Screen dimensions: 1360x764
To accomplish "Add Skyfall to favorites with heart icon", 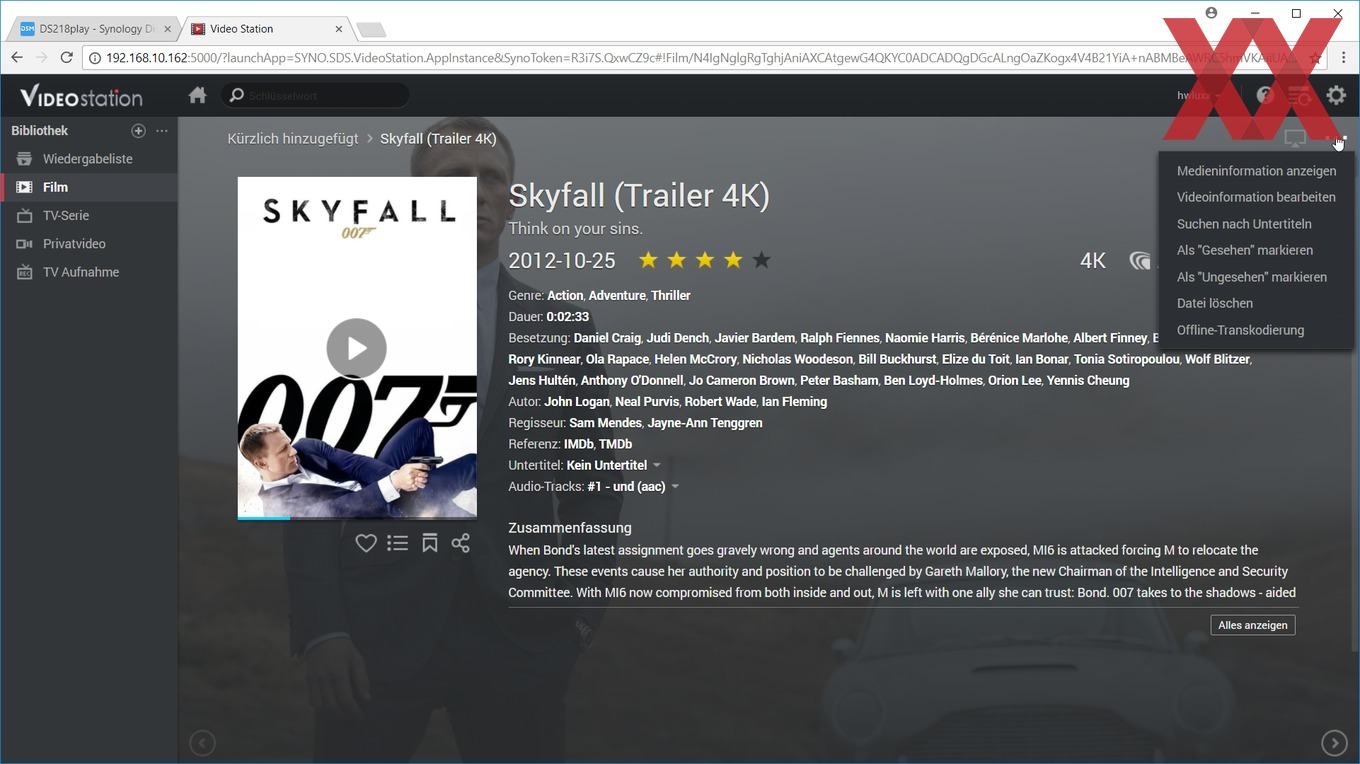I will click(x=366, y=543).
